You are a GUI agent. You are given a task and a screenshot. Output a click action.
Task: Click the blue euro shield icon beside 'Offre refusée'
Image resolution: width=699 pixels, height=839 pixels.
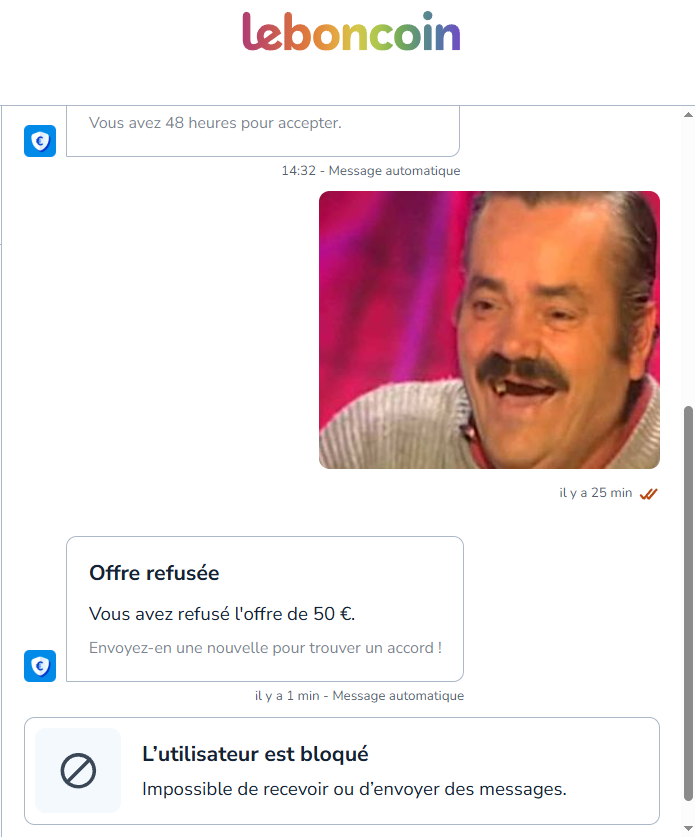click(40, 666)
